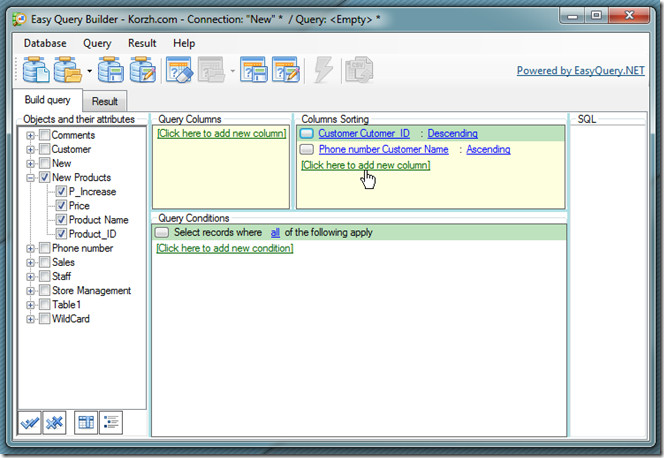Viewport: 664px width, 458px height.
Task: Expand the Sales tree node
Action: pyautogui.click(x=30, y=262)
